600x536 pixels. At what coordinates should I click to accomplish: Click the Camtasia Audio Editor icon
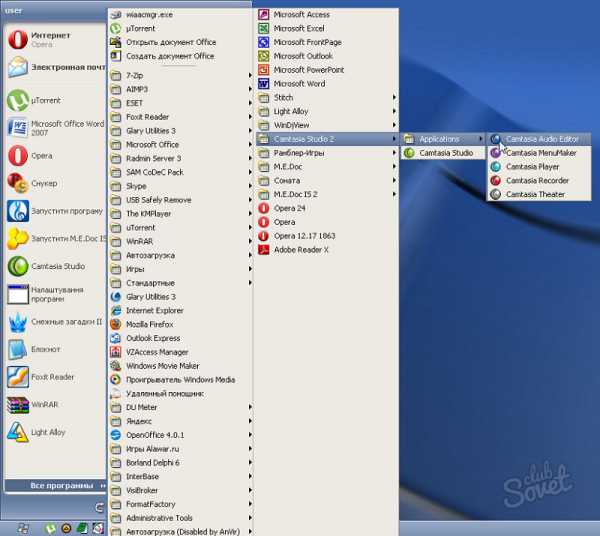coord(496,139)
